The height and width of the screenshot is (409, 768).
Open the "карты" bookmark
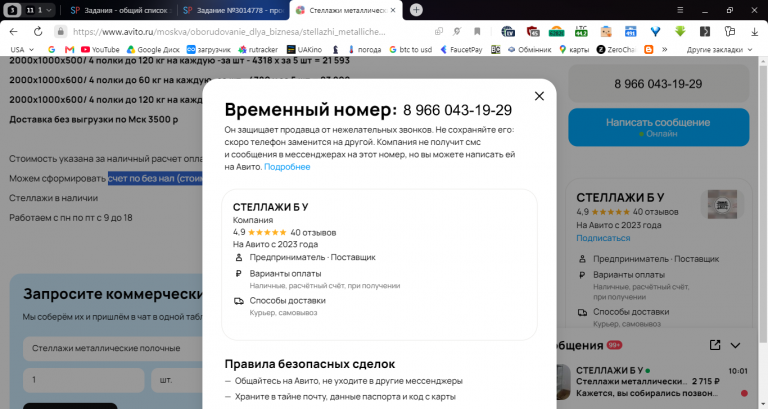pyautogui.click(x=574, y=49)
